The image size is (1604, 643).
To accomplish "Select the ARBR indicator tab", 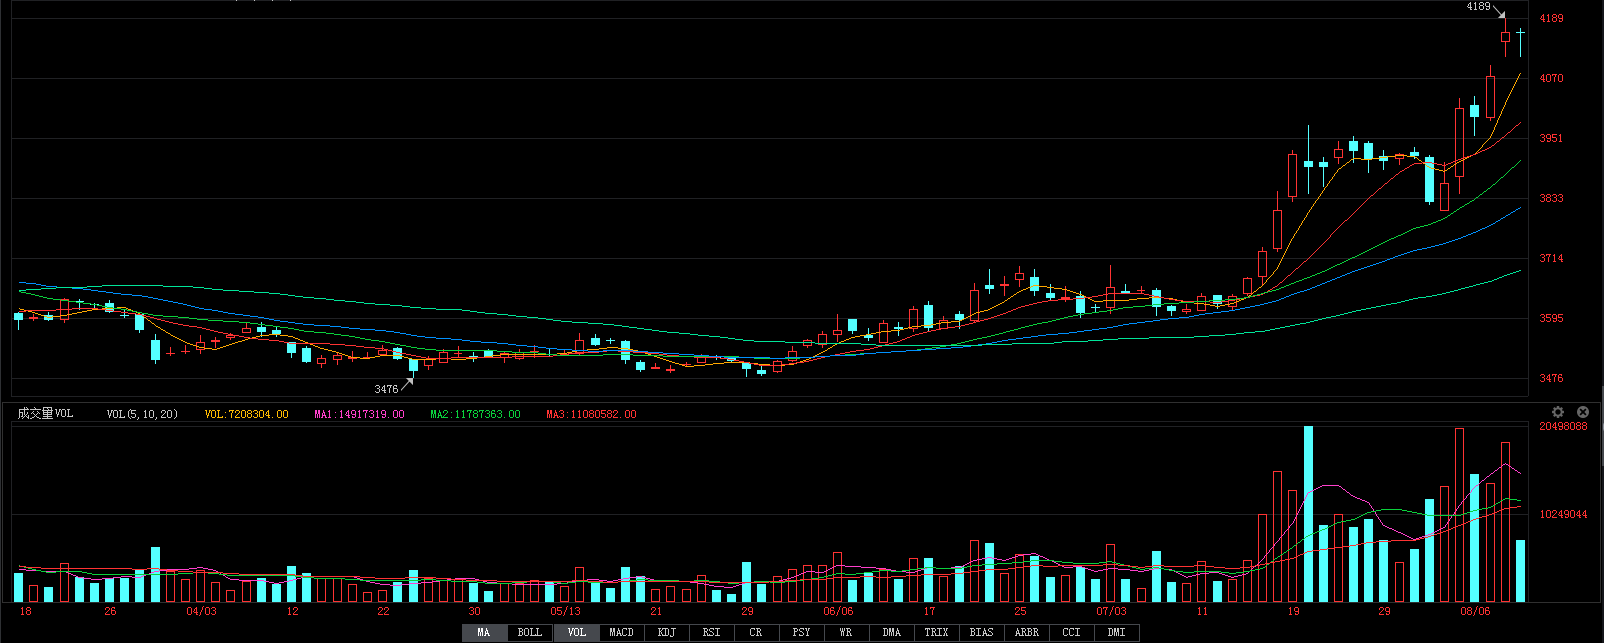I will [1026, 632].
